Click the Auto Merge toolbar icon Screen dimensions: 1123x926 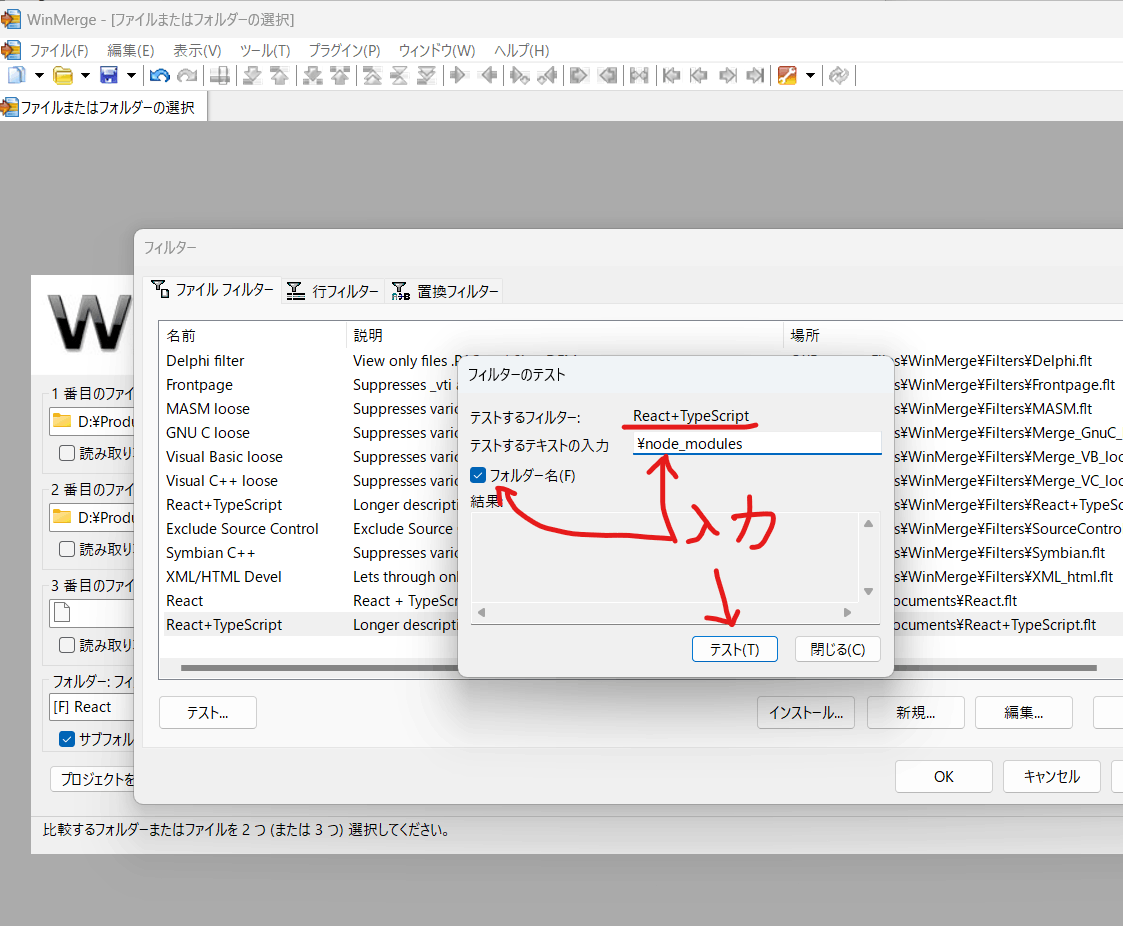point(639,75)
